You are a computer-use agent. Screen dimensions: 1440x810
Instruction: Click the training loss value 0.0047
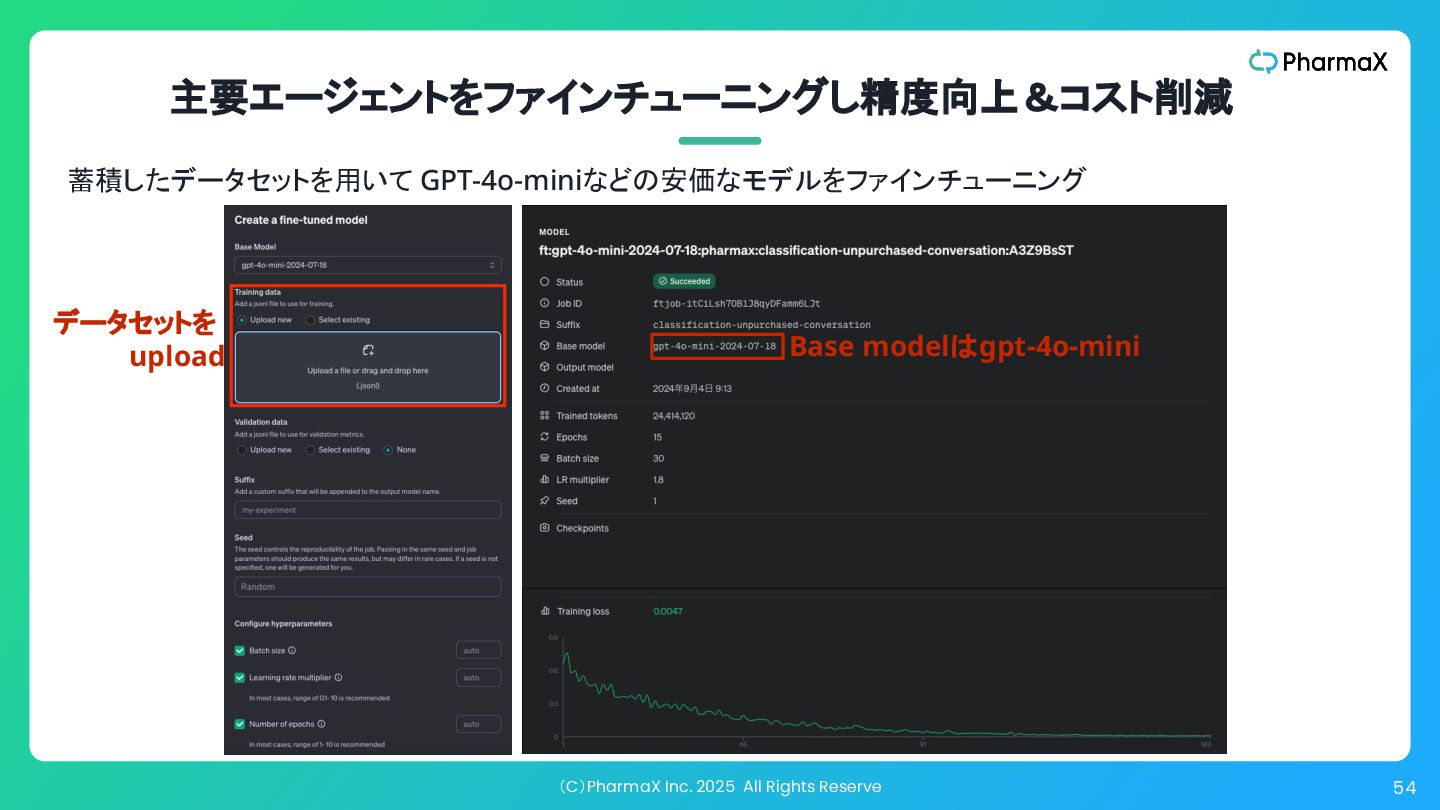tap(668, 611)
